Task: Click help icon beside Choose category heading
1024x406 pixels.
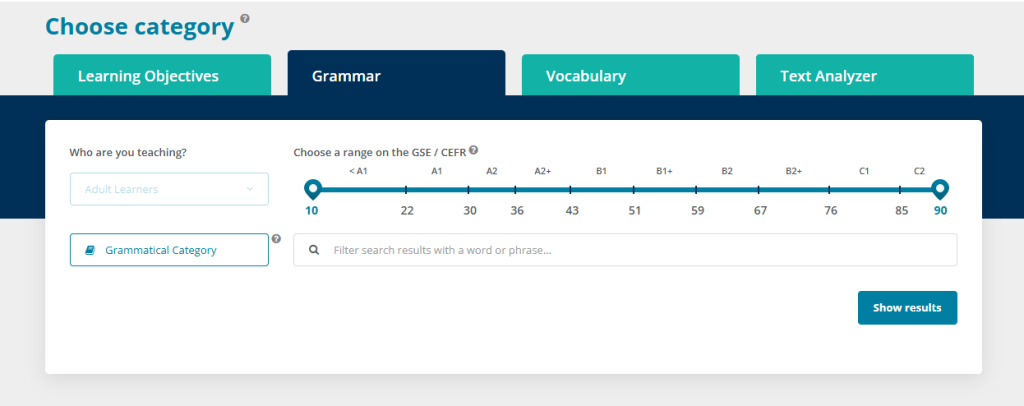Action: coord(246,19)
